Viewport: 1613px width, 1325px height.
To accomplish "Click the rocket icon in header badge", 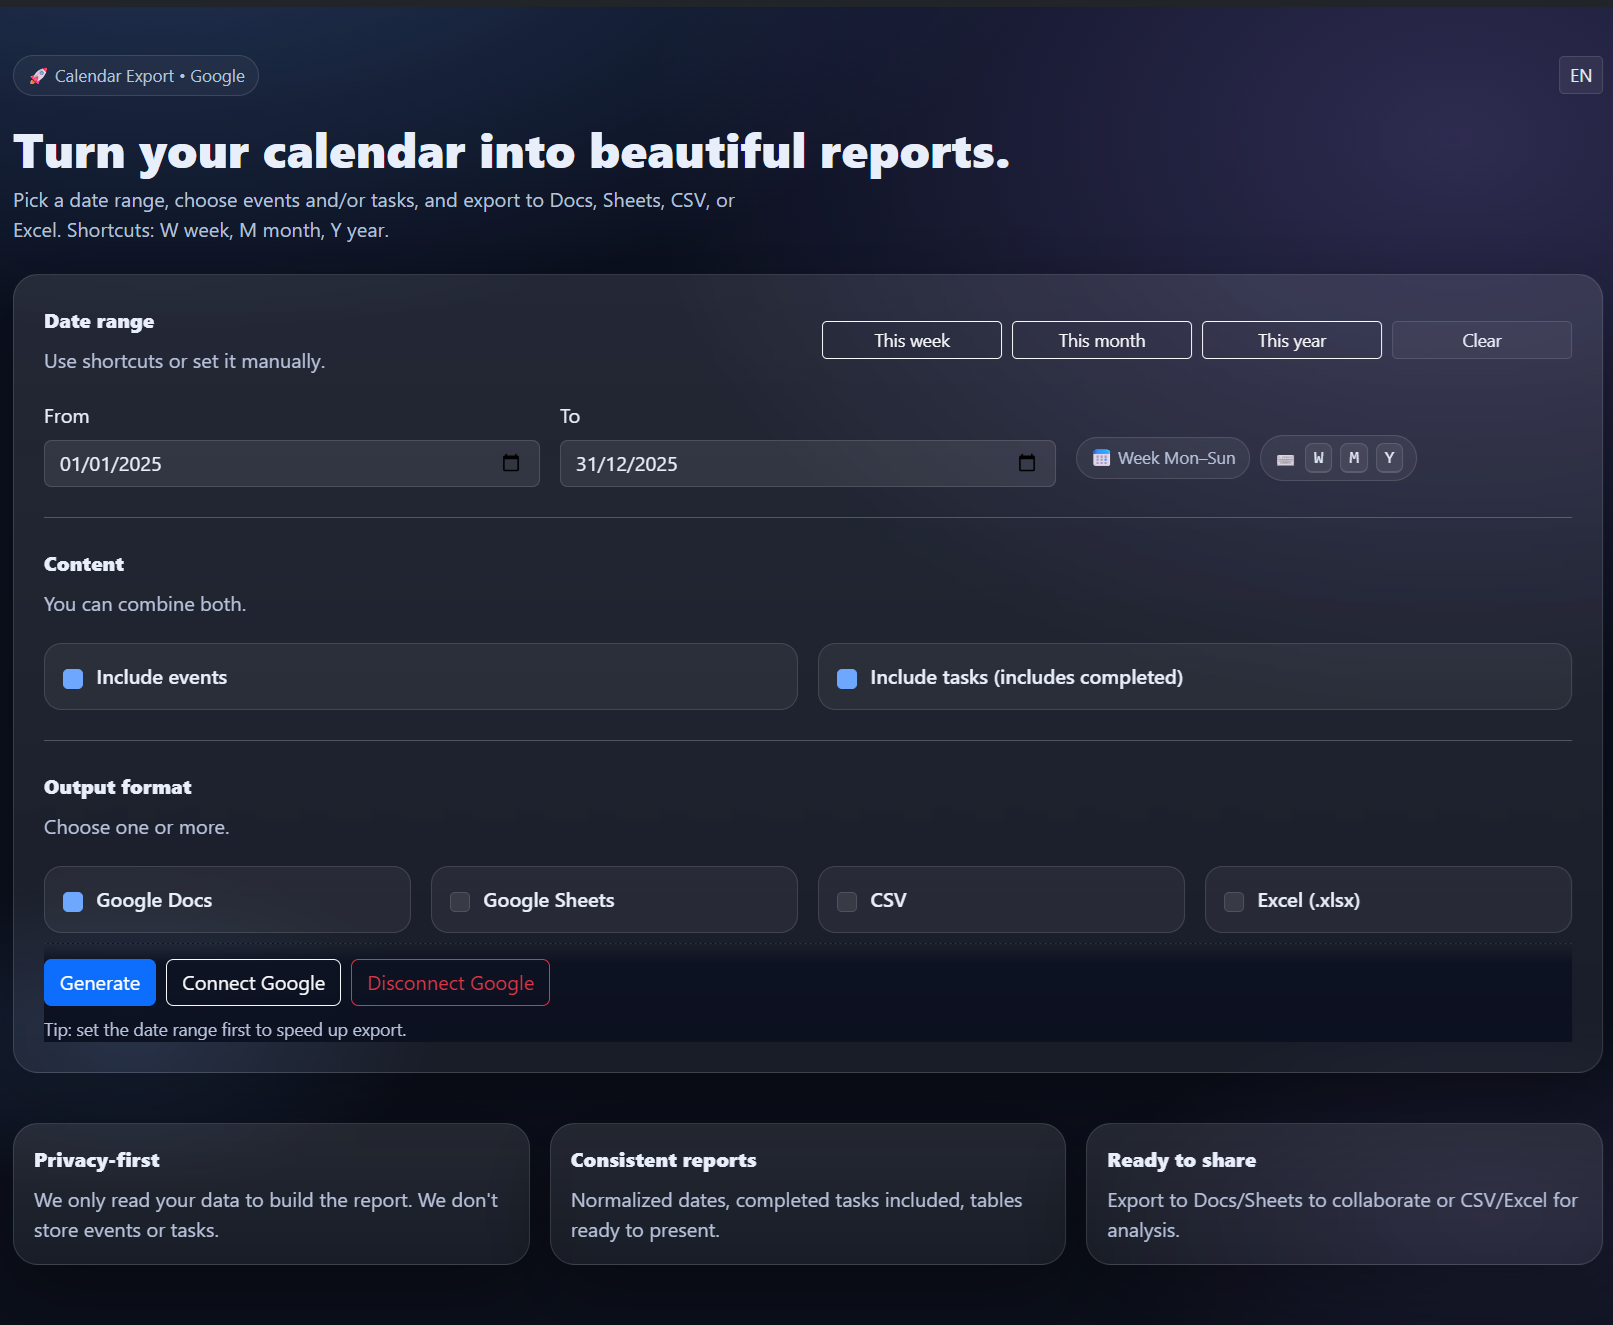I will [38, 76].
